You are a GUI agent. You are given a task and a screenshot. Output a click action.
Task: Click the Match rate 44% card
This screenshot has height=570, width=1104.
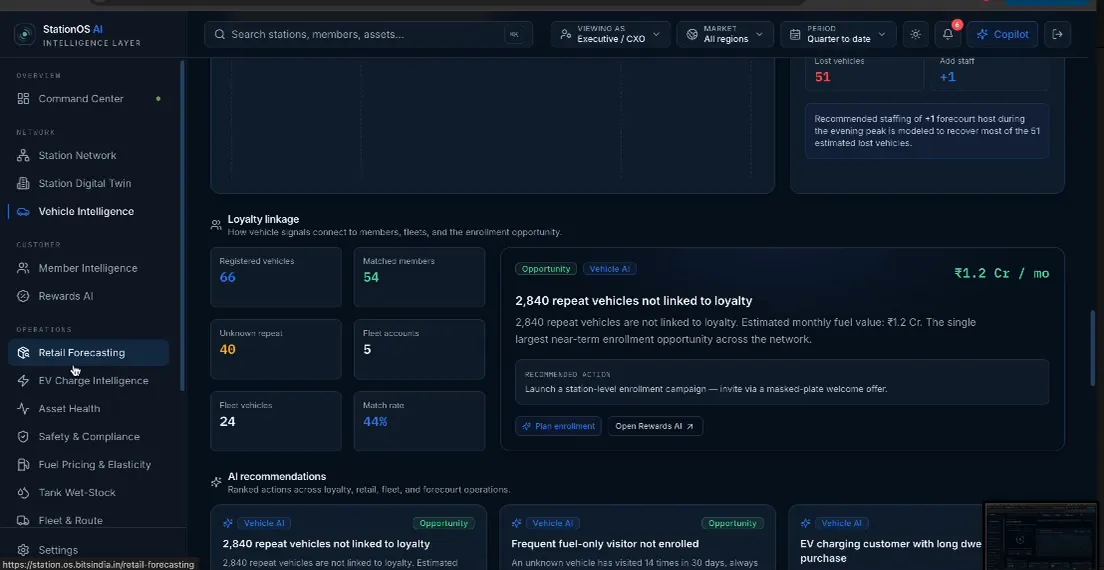click(x=419, y=421)
